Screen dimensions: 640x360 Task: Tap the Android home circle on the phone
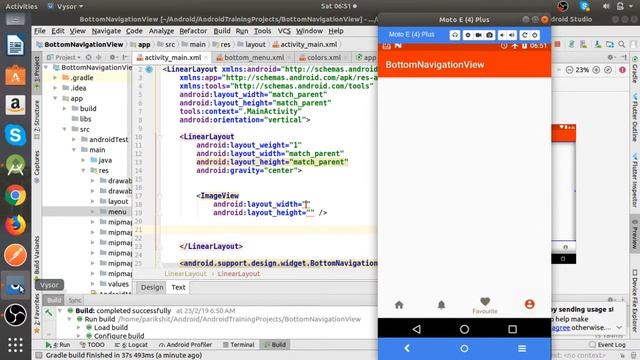pyautogui.click(x=464, y=329)
